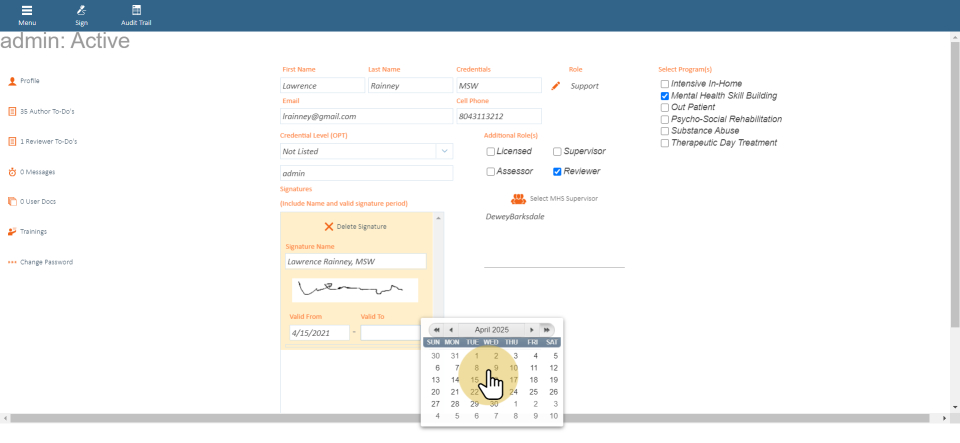Select April 18 in the calendar

tap(534, 380)
